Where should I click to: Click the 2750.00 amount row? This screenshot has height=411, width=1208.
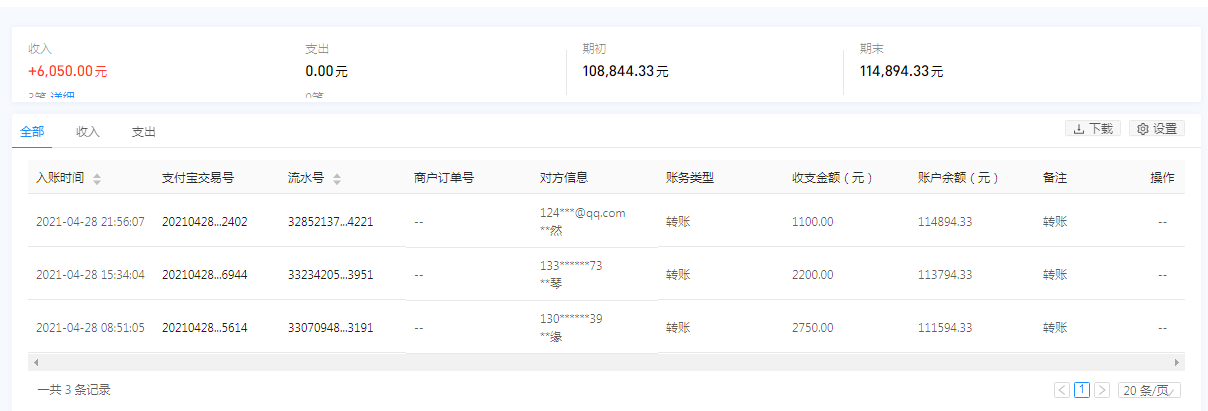[x=812, y=327]
